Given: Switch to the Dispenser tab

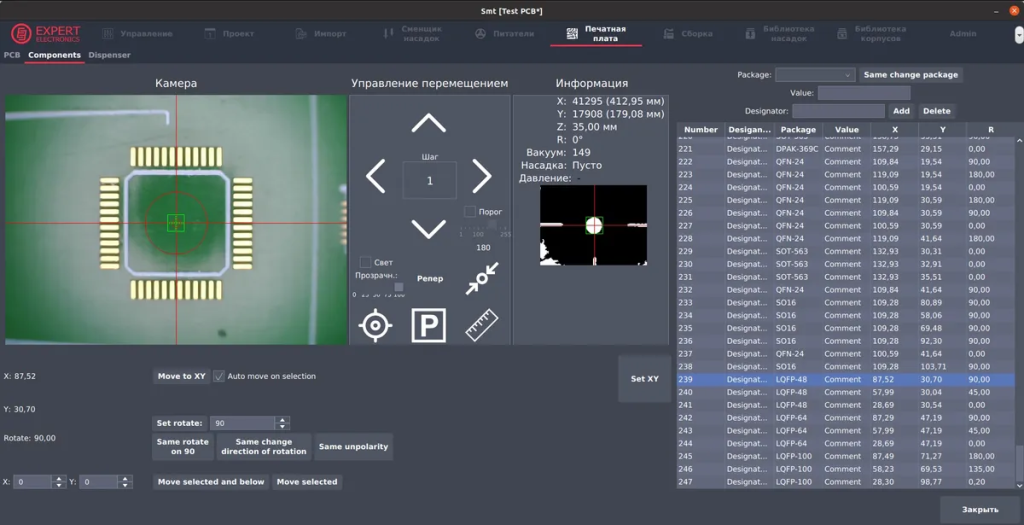Looking at the screenshot, I should pyautogui.click(x=109, y=55).
